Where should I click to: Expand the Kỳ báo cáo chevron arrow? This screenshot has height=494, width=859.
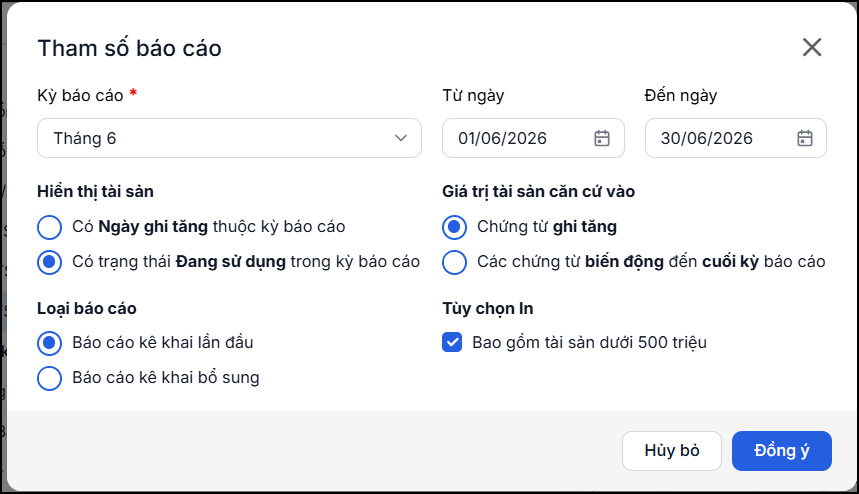(401, 138)
